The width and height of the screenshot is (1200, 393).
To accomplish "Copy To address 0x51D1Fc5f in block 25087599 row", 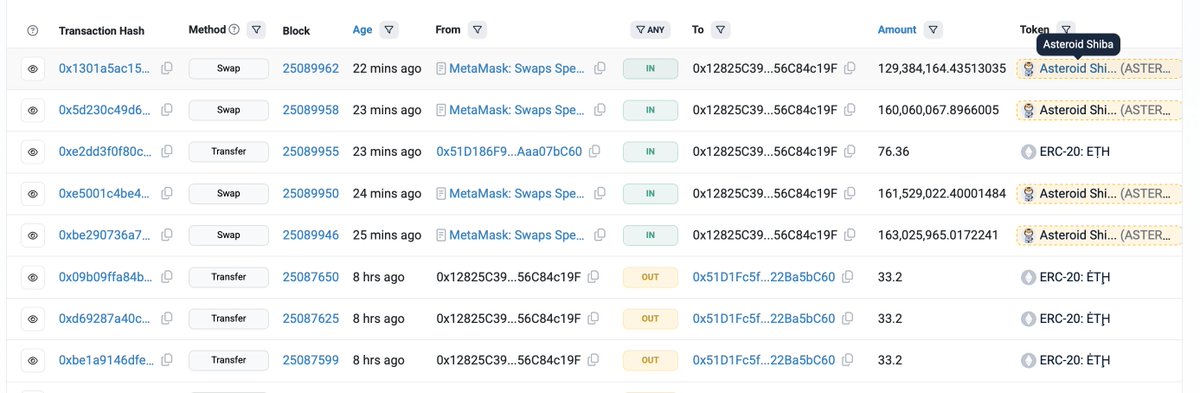I will 847,360.
